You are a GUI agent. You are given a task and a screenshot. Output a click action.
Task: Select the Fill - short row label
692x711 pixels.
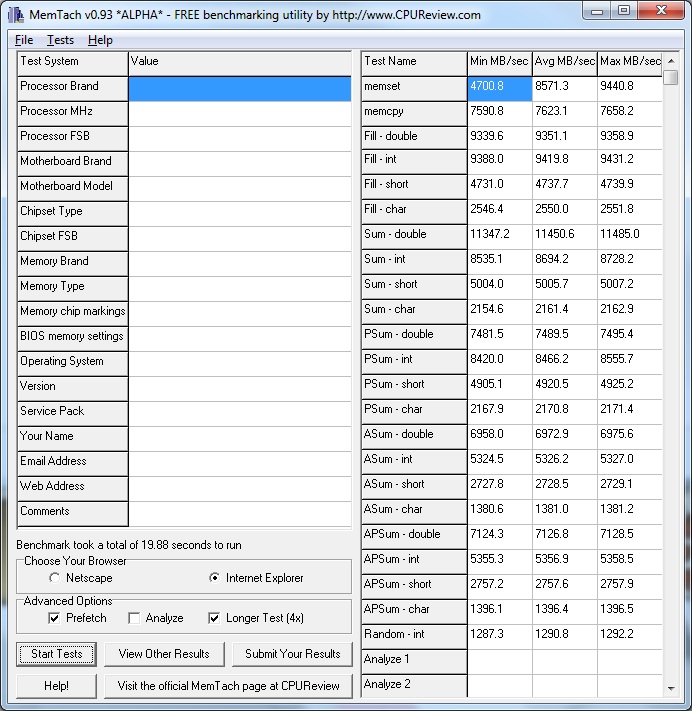pyautogui.click(x=414, y=187)
